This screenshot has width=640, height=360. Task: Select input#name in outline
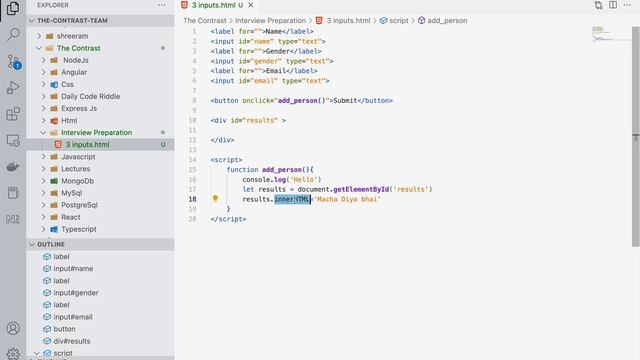100,269
